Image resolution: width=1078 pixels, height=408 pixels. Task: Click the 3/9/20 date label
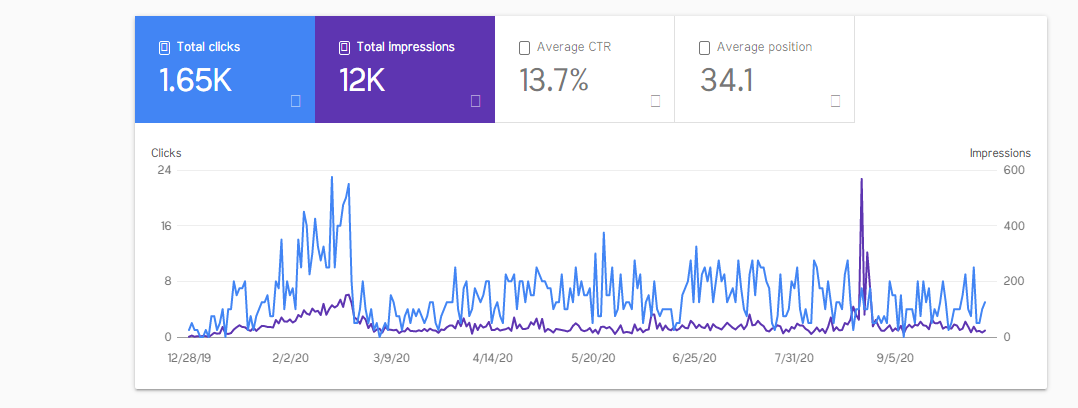point(392,358)
